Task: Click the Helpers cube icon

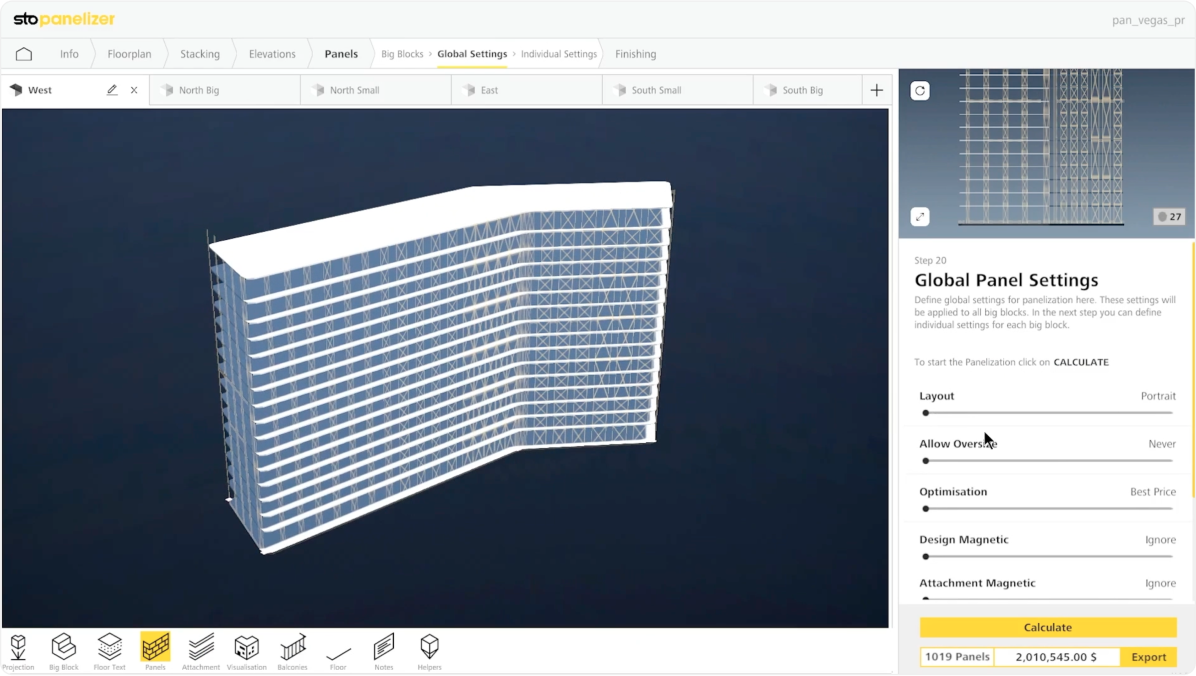Action: coord(429,648)
